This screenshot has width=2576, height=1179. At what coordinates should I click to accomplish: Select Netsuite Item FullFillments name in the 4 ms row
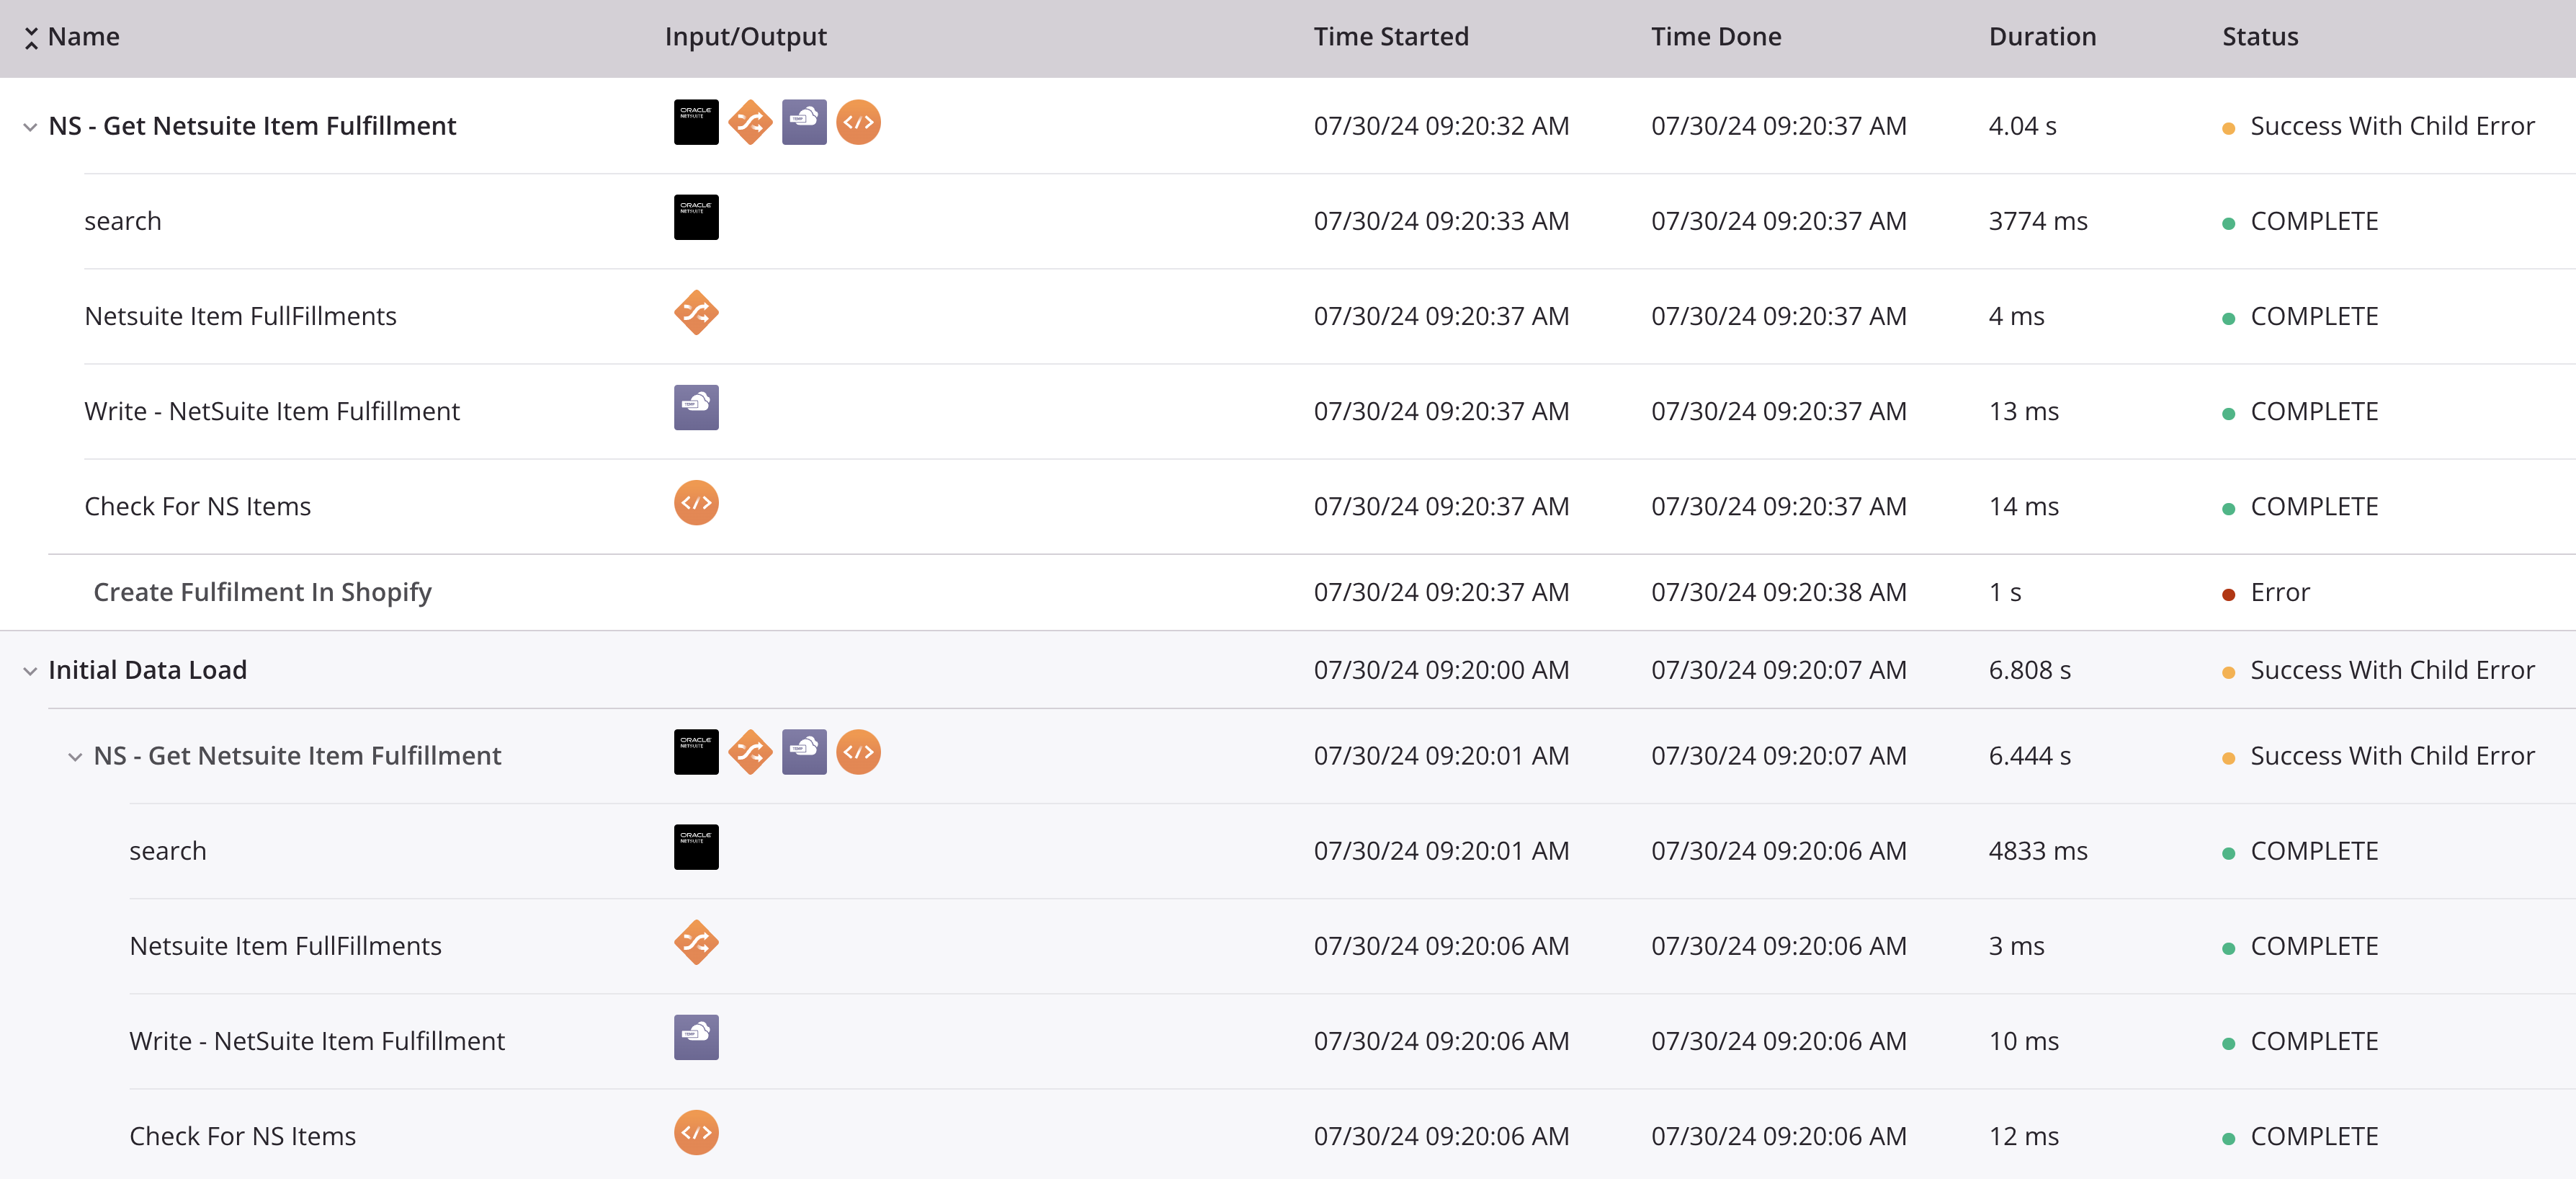click(x=241, y=316)
